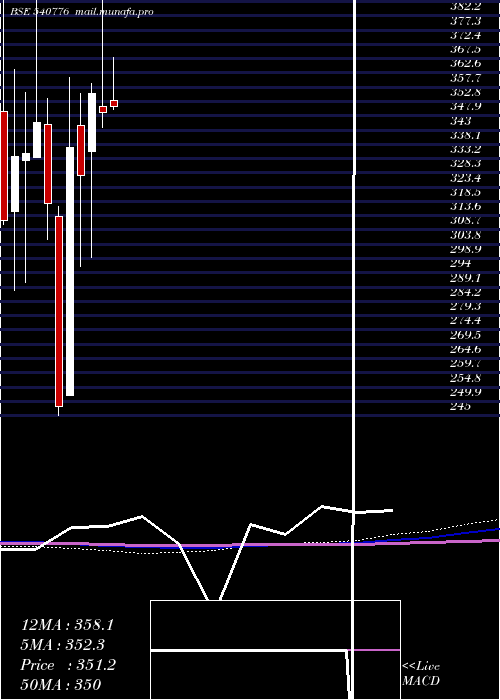This screenshot has height=700, width=500.
Task: Select the 318.5 price axis label
Action: (465, 193)
